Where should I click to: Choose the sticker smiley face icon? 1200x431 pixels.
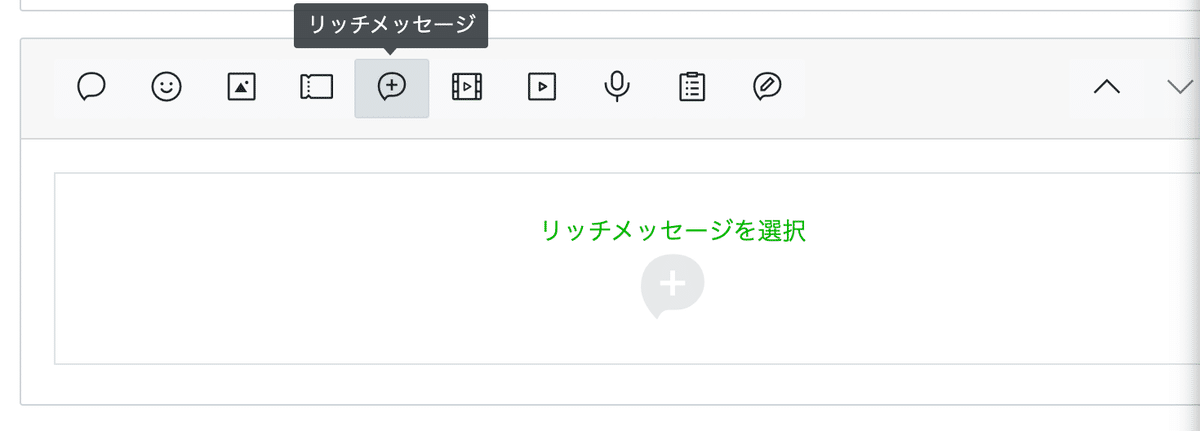tap(166, 88)
